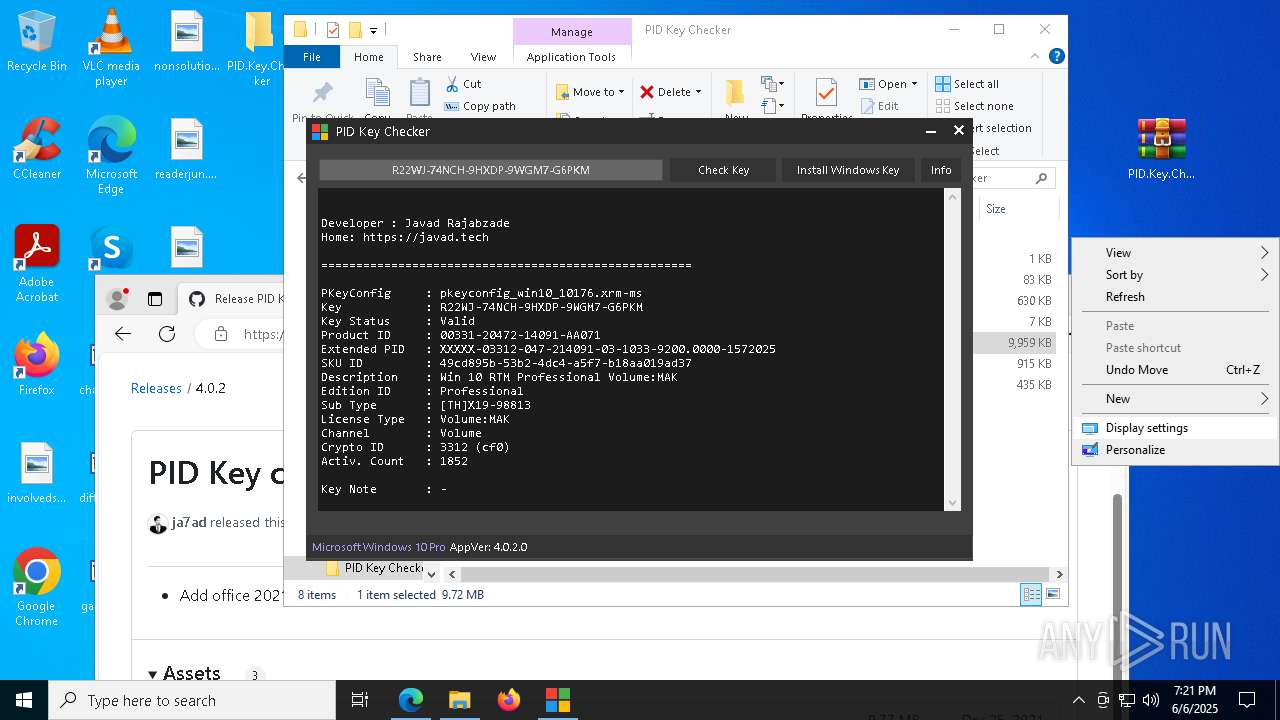Viewport: 1280px width, 720px height.
Task: Choose Undo Move from the context menu
Action: (x=1174, y=370)
